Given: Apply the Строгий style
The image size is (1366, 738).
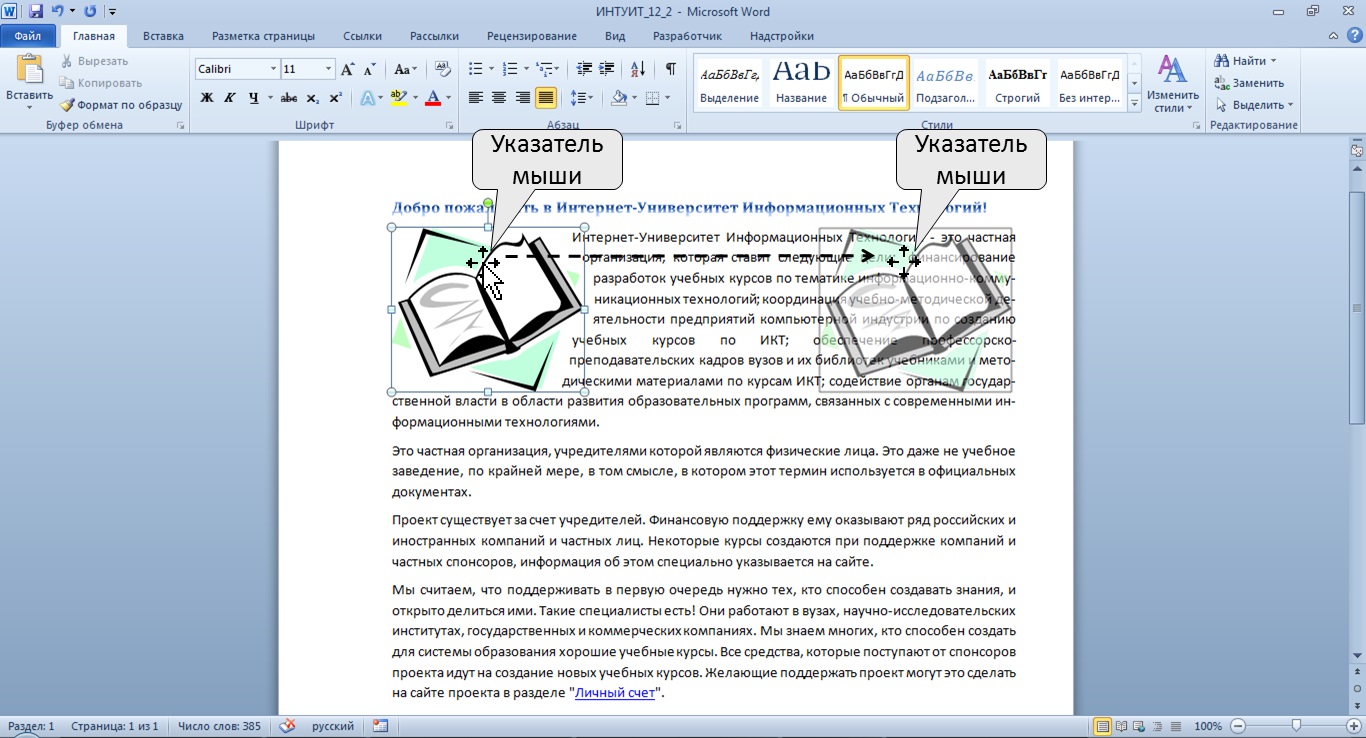Looking at the screenshot, I should point(1017,82).
